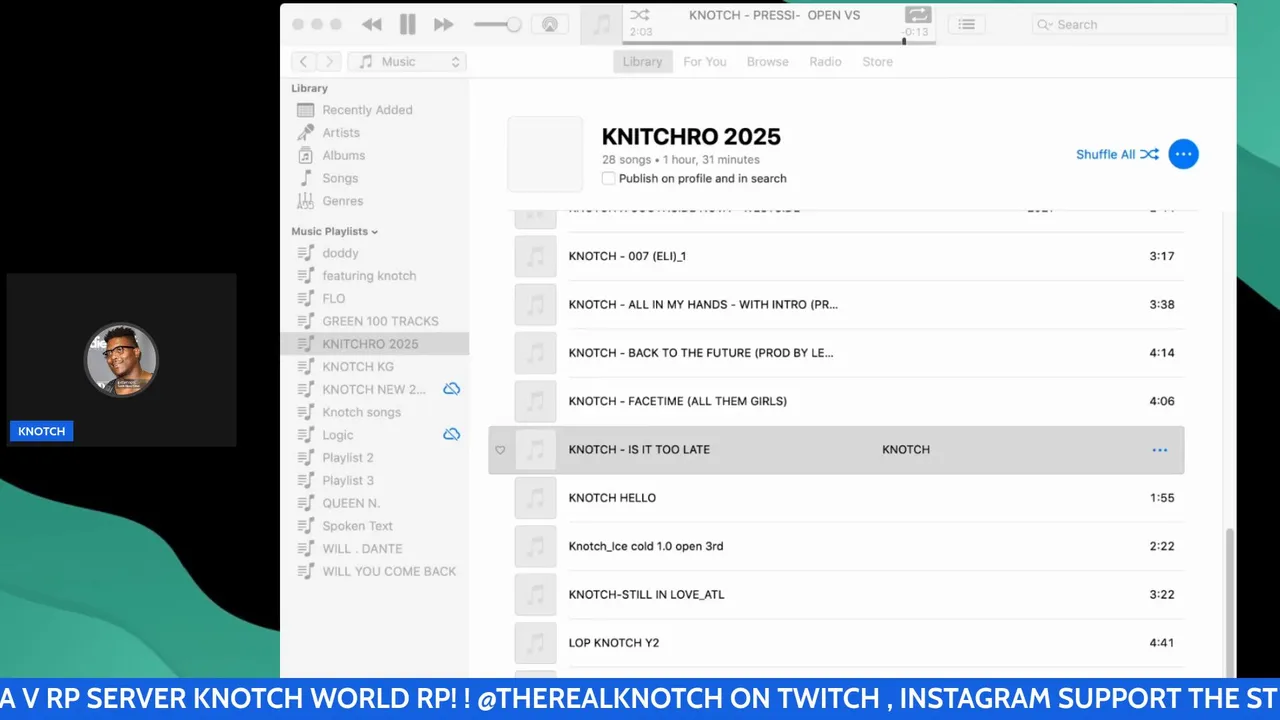Toggle the repeat button

(x=917, y=15)
